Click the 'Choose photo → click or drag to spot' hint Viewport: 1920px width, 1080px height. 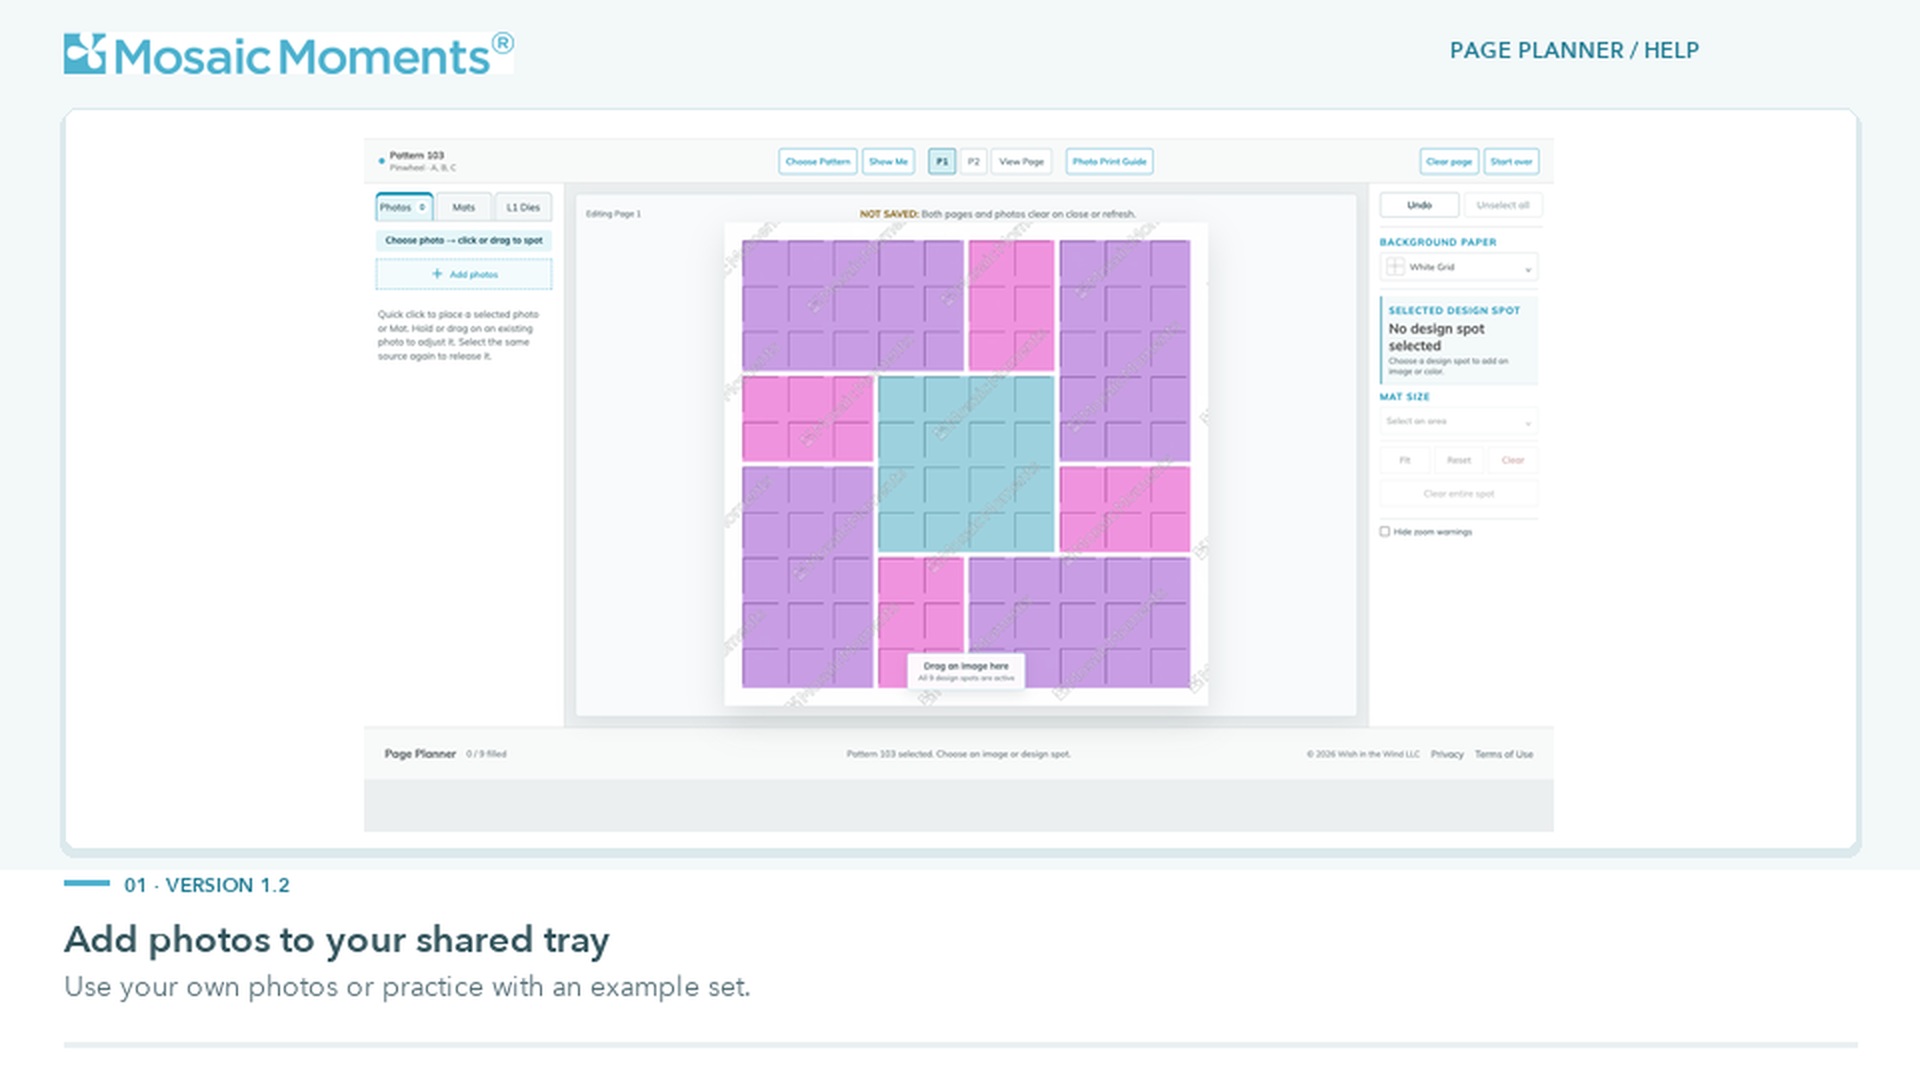click(464, 240)
